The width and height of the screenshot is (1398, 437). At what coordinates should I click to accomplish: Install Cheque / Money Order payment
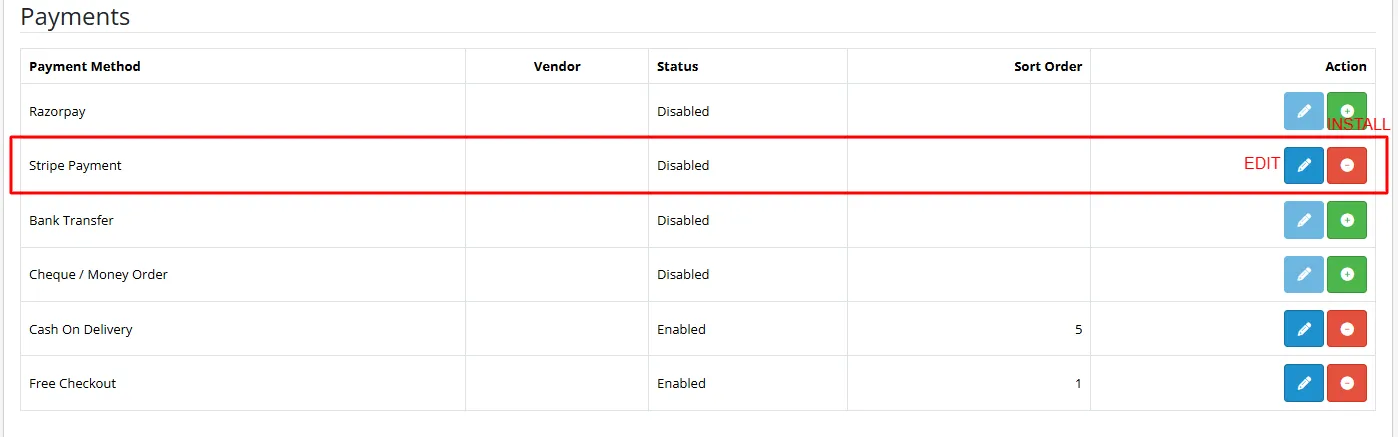pyautogui.click(x=1346, y=274)
